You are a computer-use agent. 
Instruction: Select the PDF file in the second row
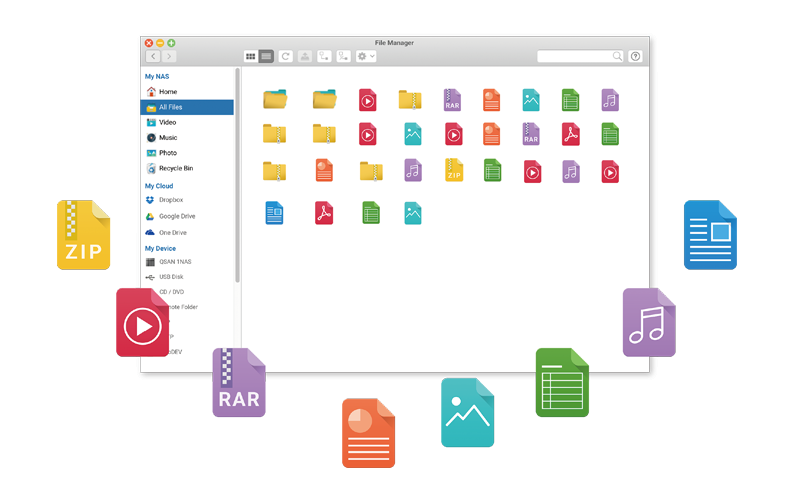[571, 134]
